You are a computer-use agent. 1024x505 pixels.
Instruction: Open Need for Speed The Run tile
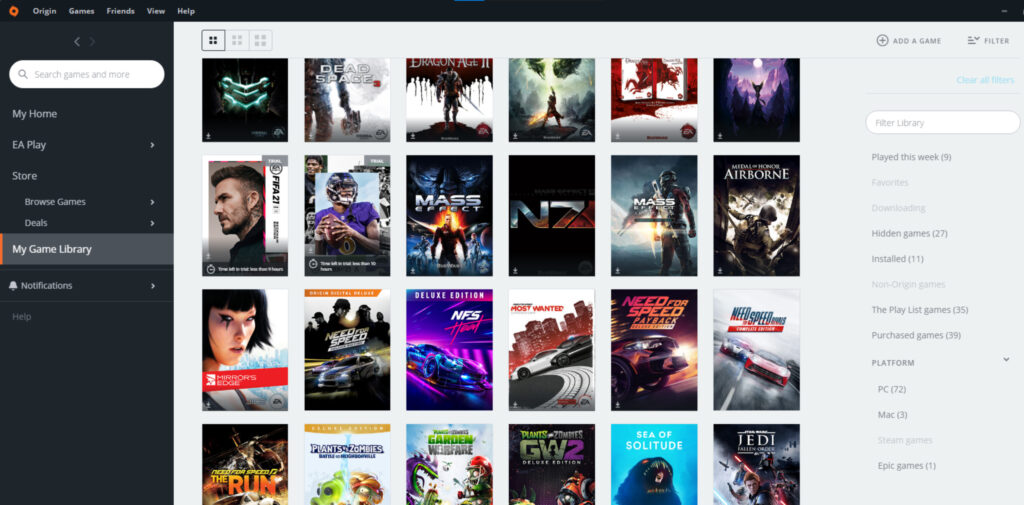(x=245, y=464)
